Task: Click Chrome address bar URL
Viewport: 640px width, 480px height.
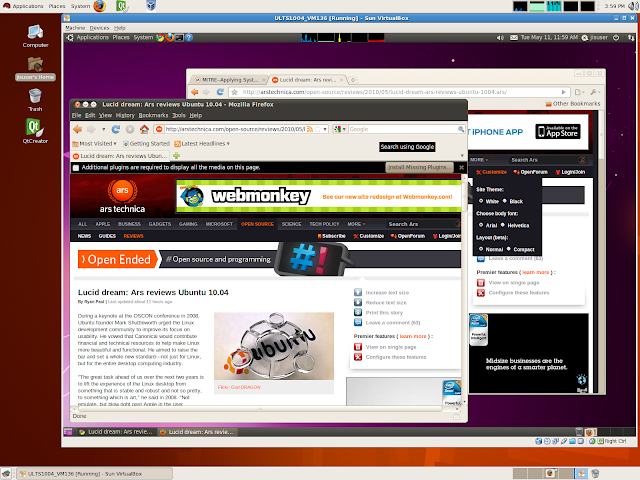Action: [374, 92]
